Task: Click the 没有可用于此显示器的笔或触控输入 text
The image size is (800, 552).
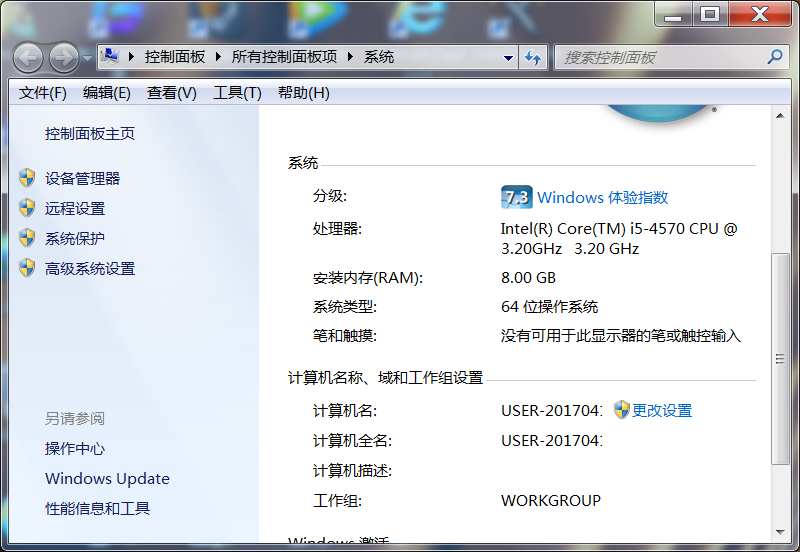Action: 620,336
